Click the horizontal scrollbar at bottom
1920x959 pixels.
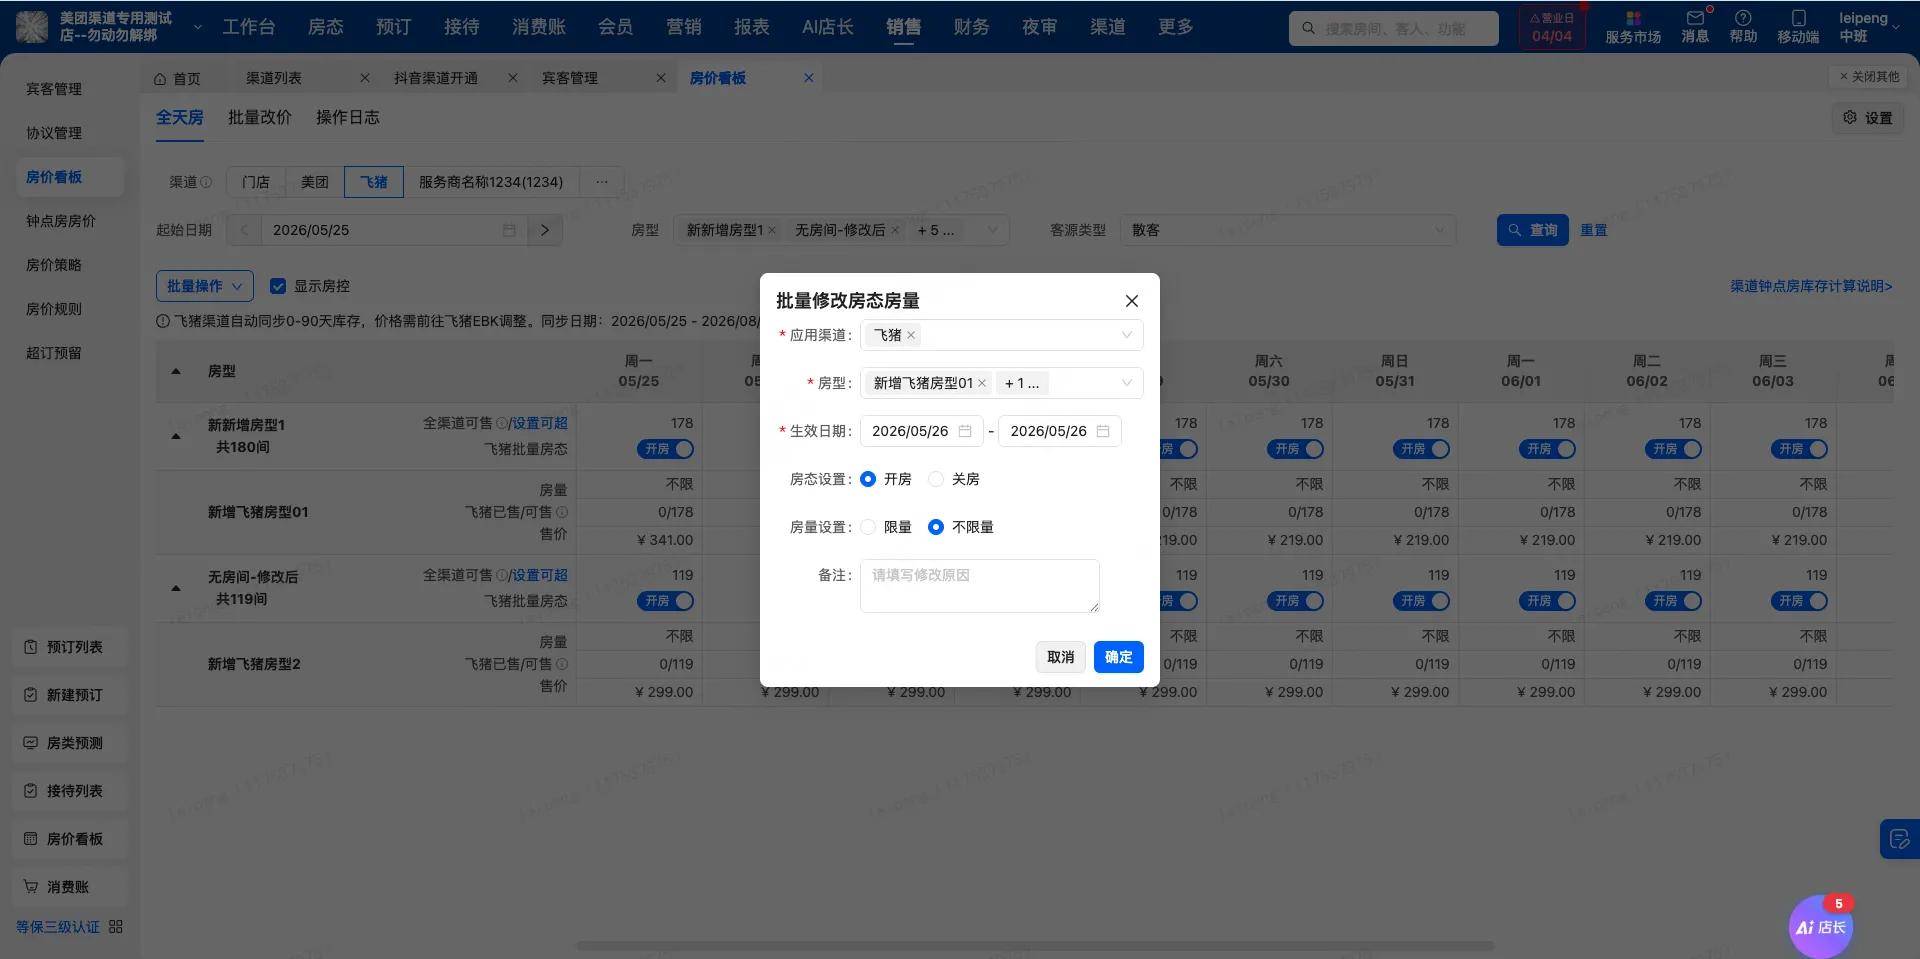(1035, 946)
